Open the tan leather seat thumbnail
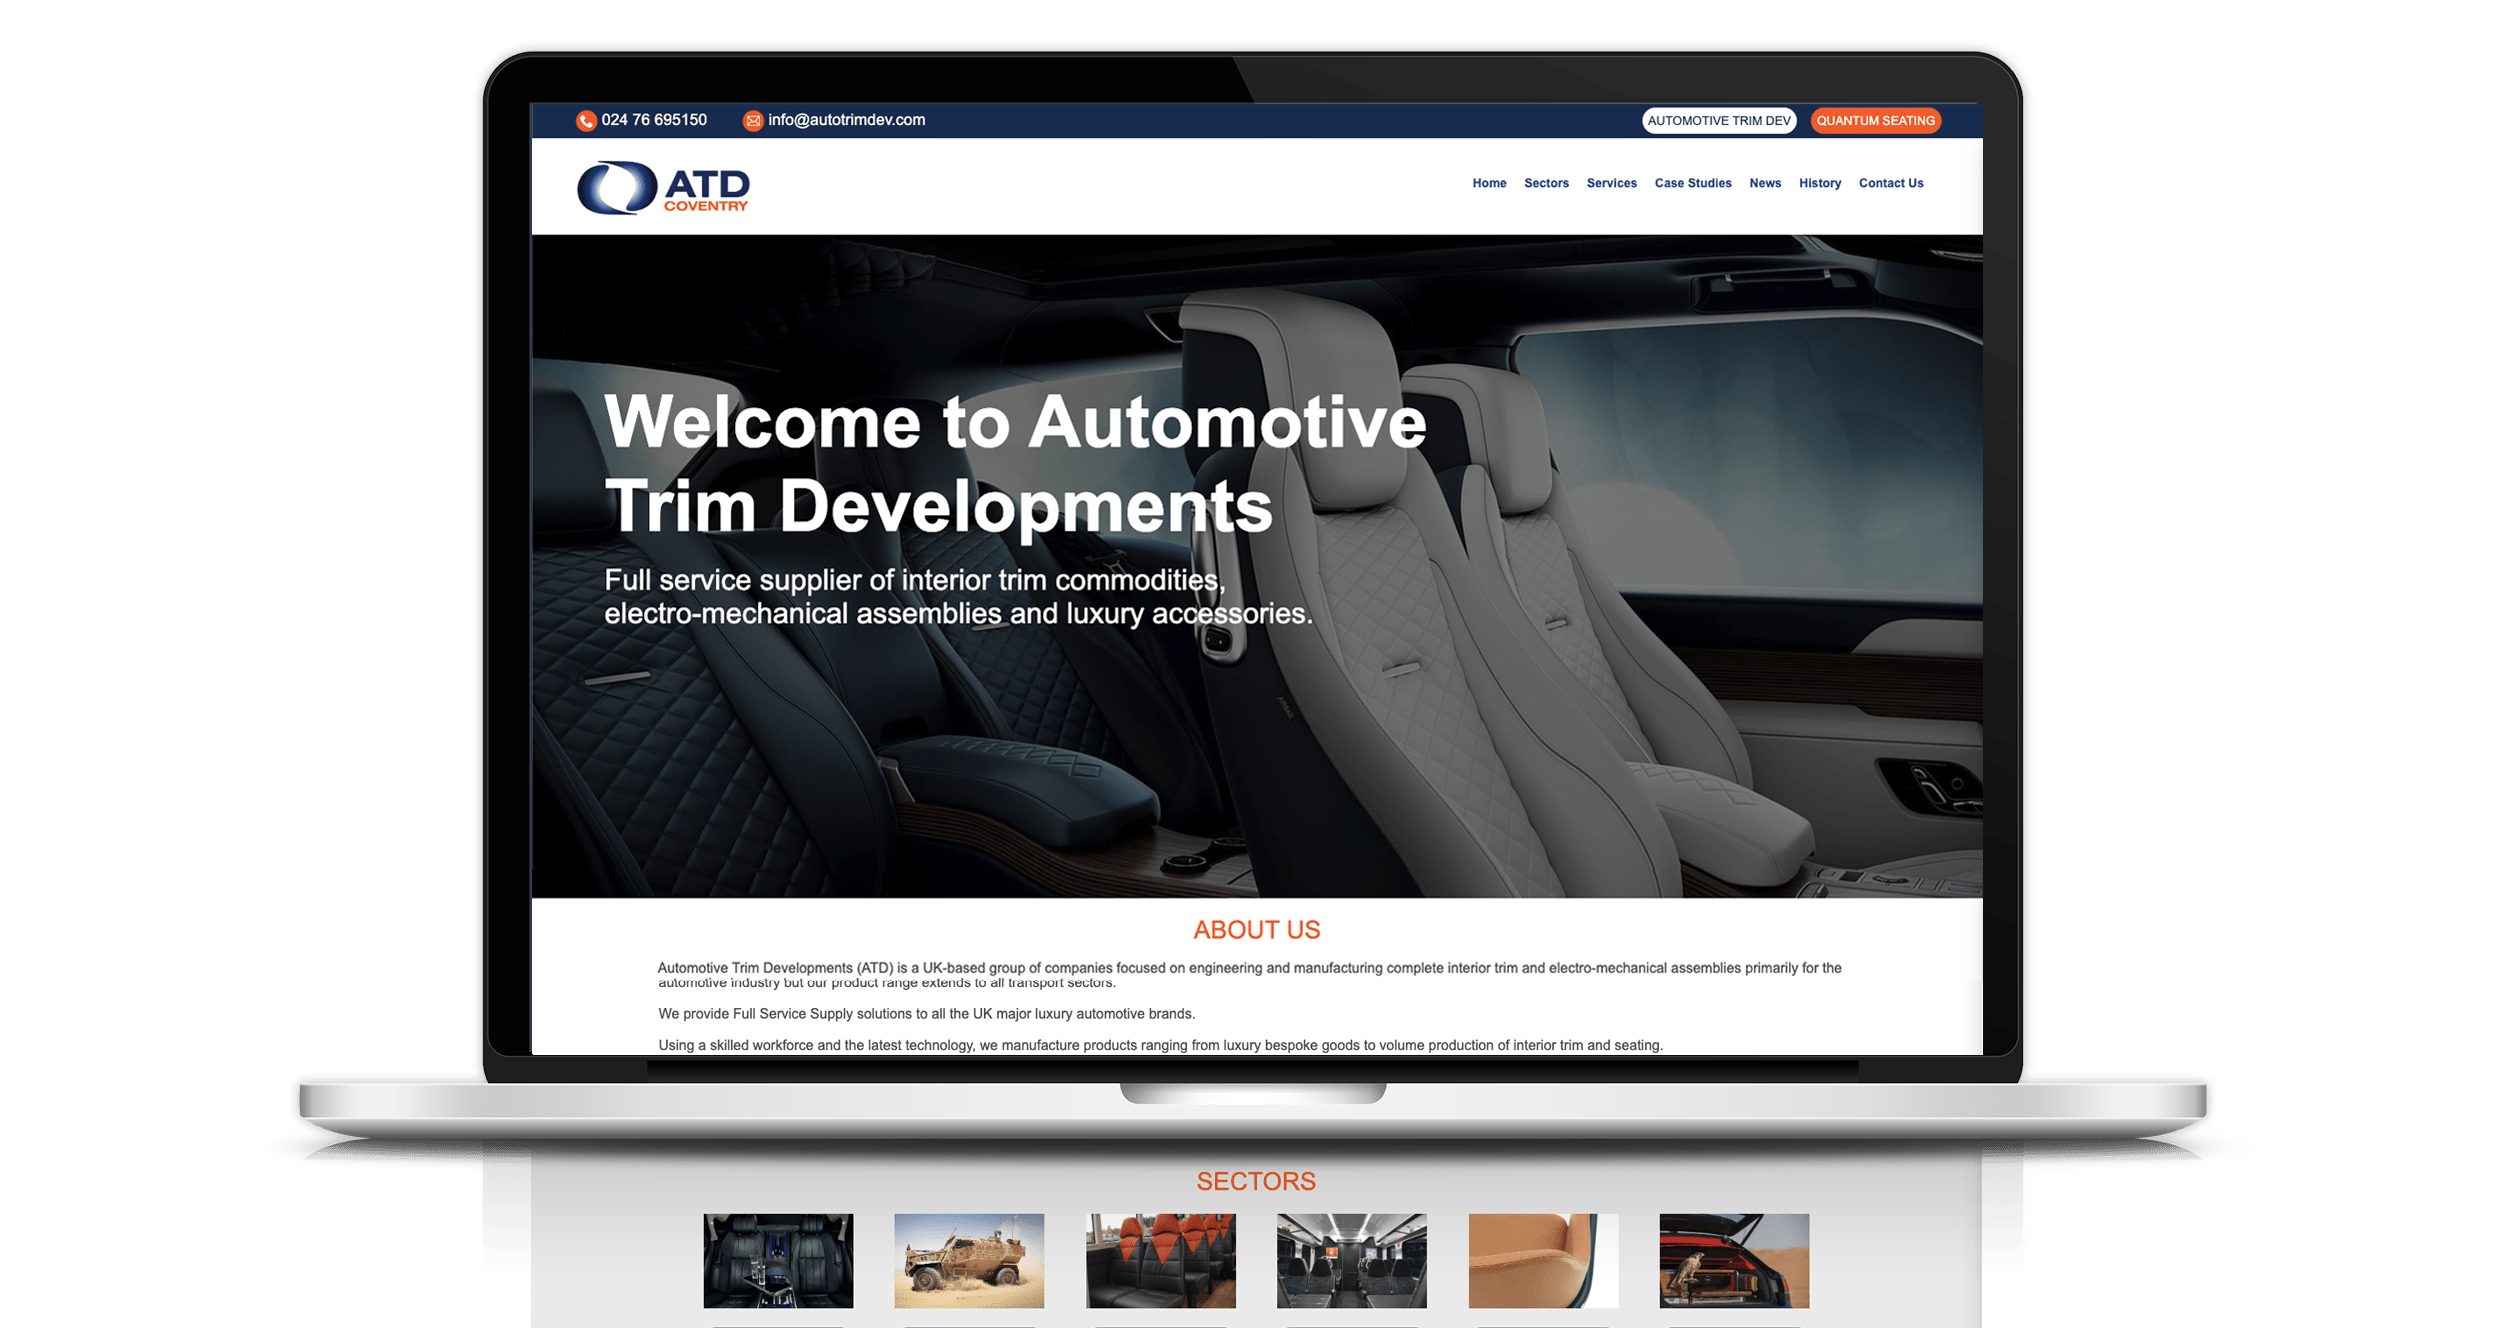 pos(1543,1261)
